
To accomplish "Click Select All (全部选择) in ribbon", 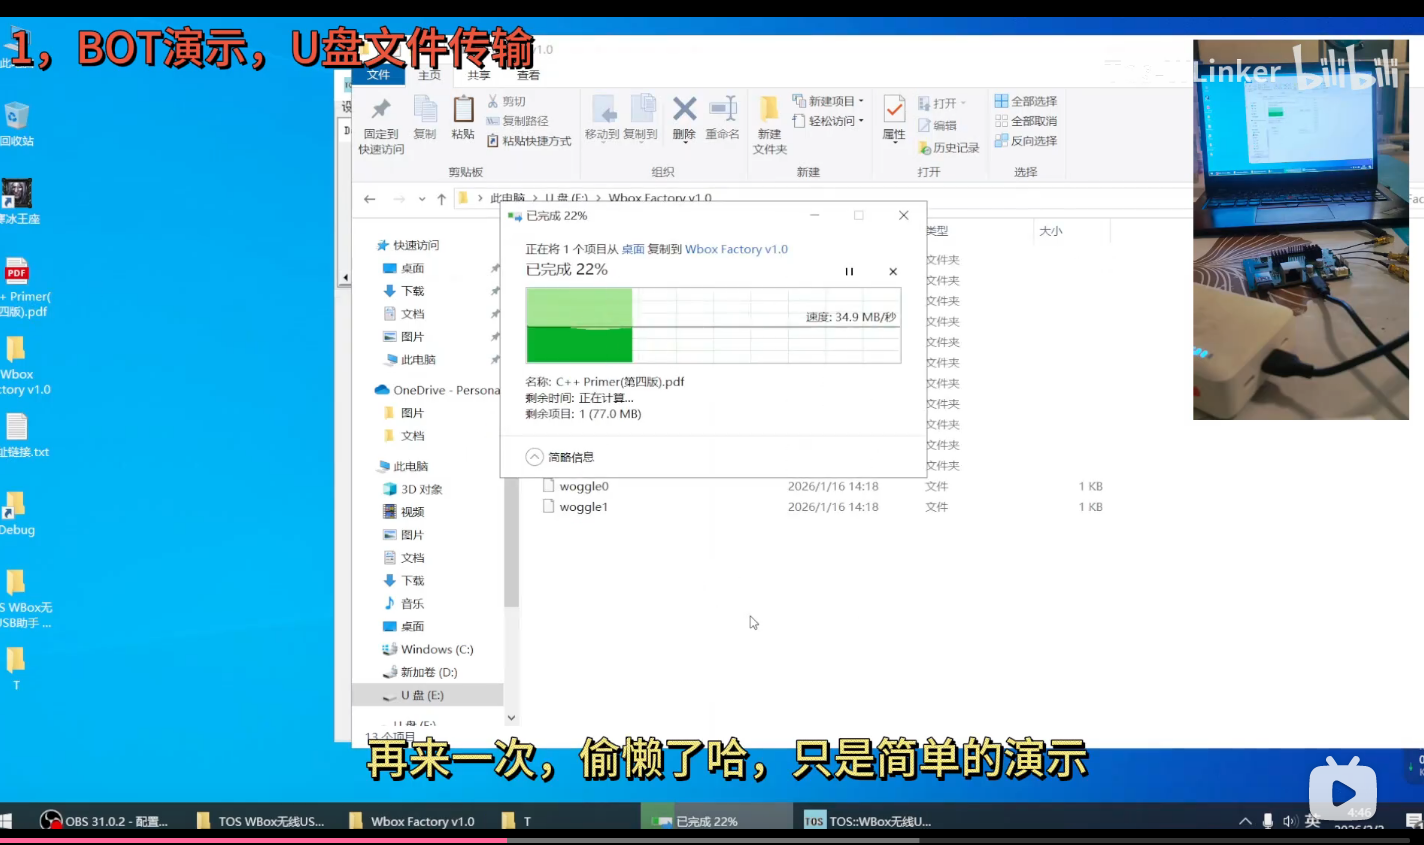I will tap(1026, 101).
